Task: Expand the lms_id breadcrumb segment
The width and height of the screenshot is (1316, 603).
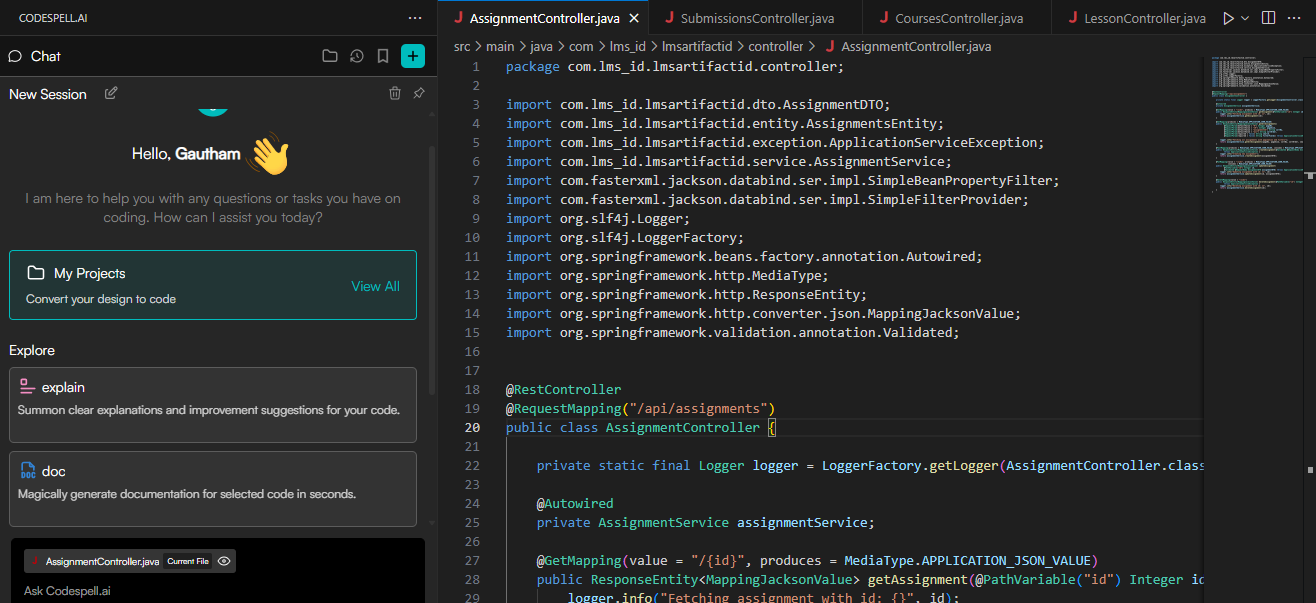Action: click(628, 46)
